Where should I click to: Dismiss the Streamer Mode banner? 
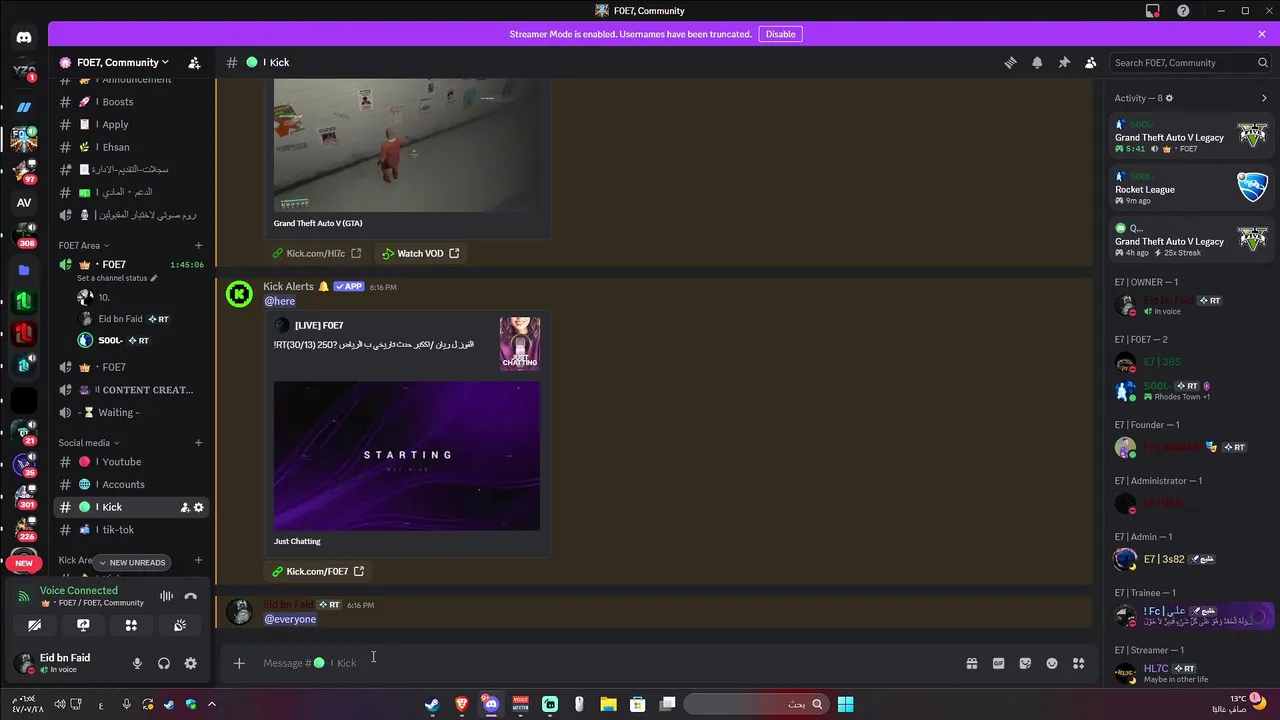pos(1262,34)
